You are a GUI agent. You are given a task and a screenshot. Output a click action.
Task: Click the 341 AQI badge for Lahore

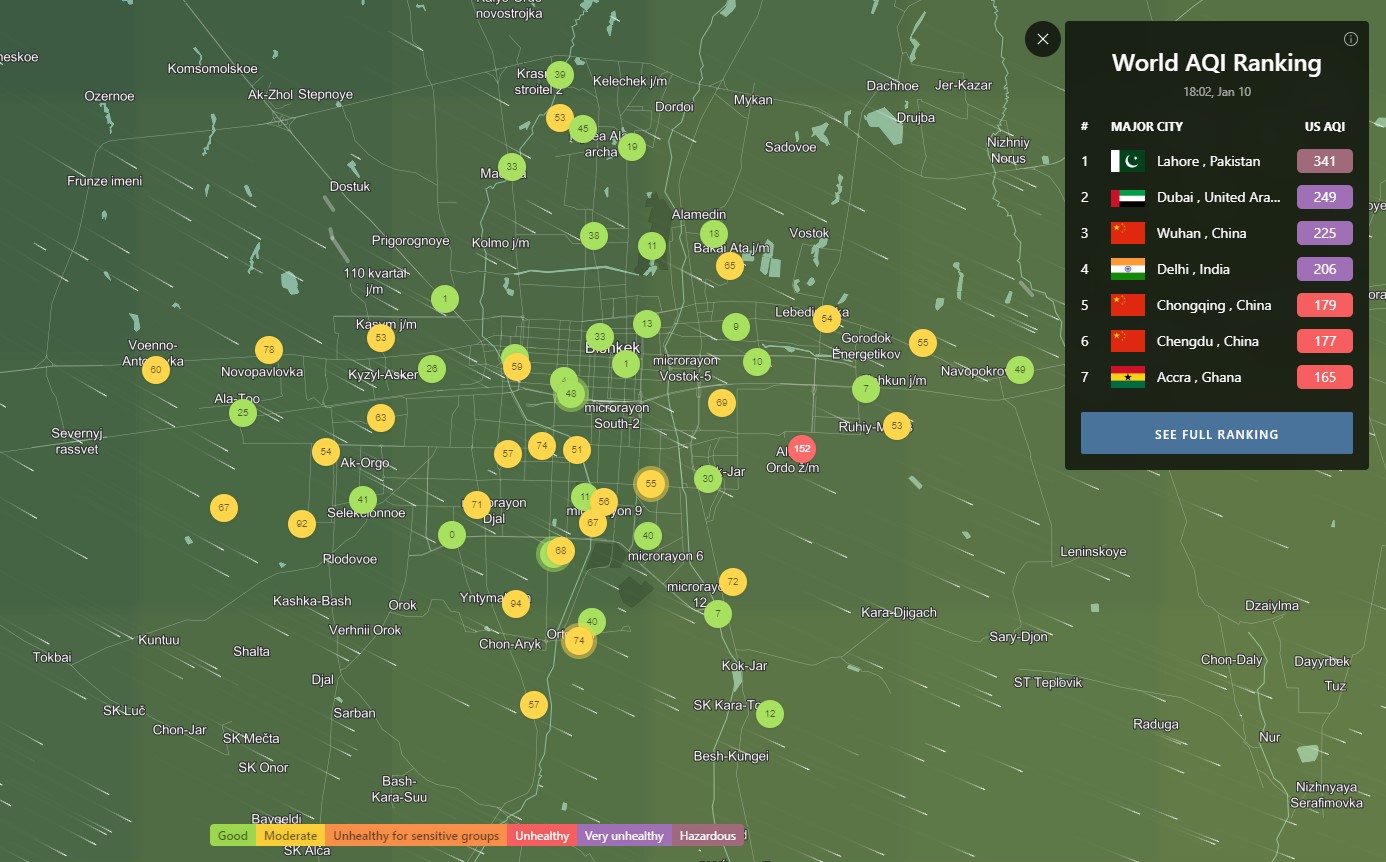pos(1324,161)
